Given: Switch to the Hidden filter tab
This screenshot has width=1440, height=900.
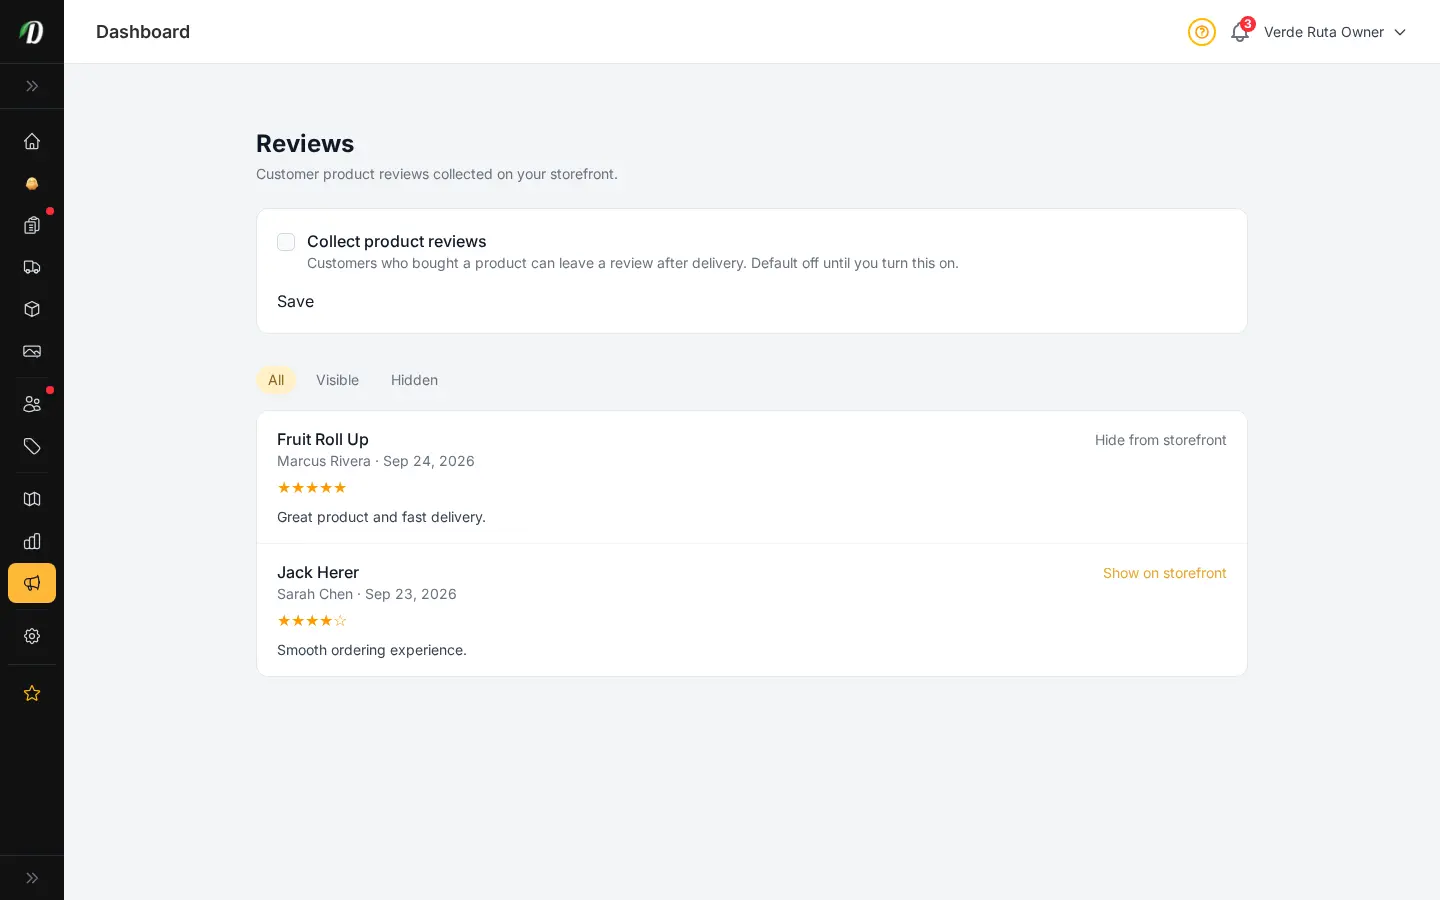Looking at the screenshot, I should point(414,380).
